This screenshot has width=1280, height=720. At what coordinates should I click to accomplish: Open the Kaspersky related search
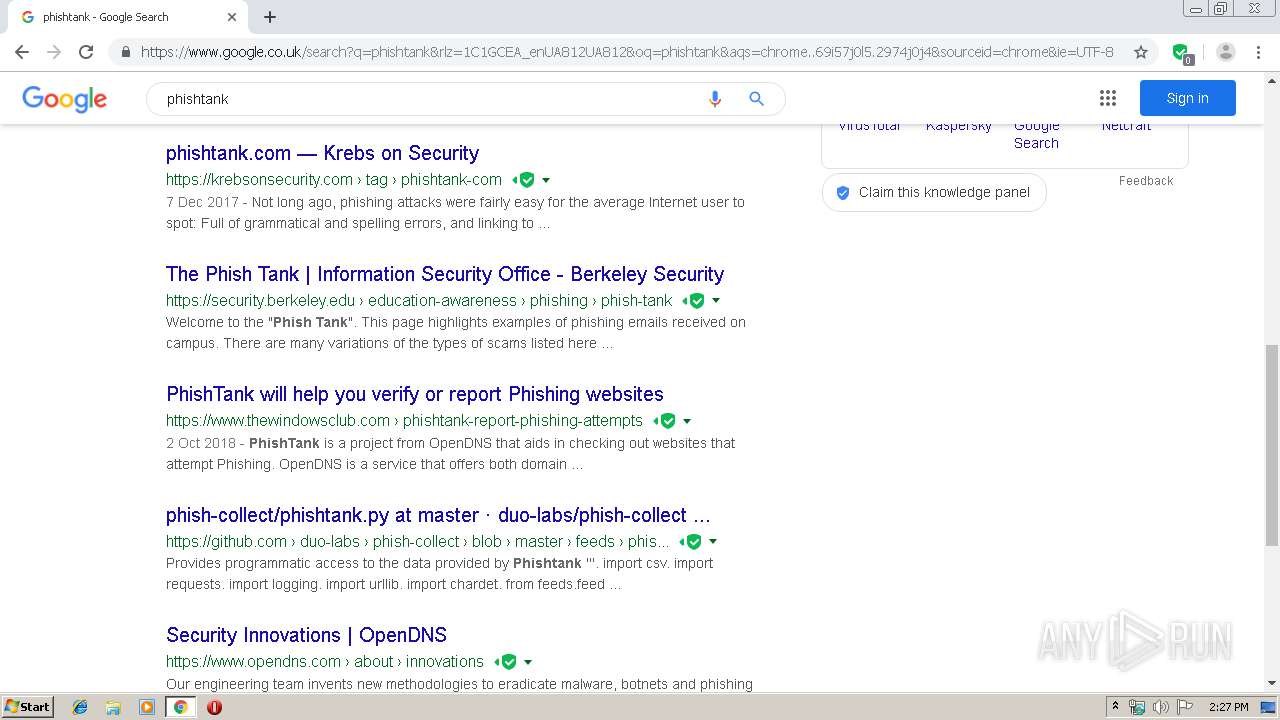[x=958, y=126]
